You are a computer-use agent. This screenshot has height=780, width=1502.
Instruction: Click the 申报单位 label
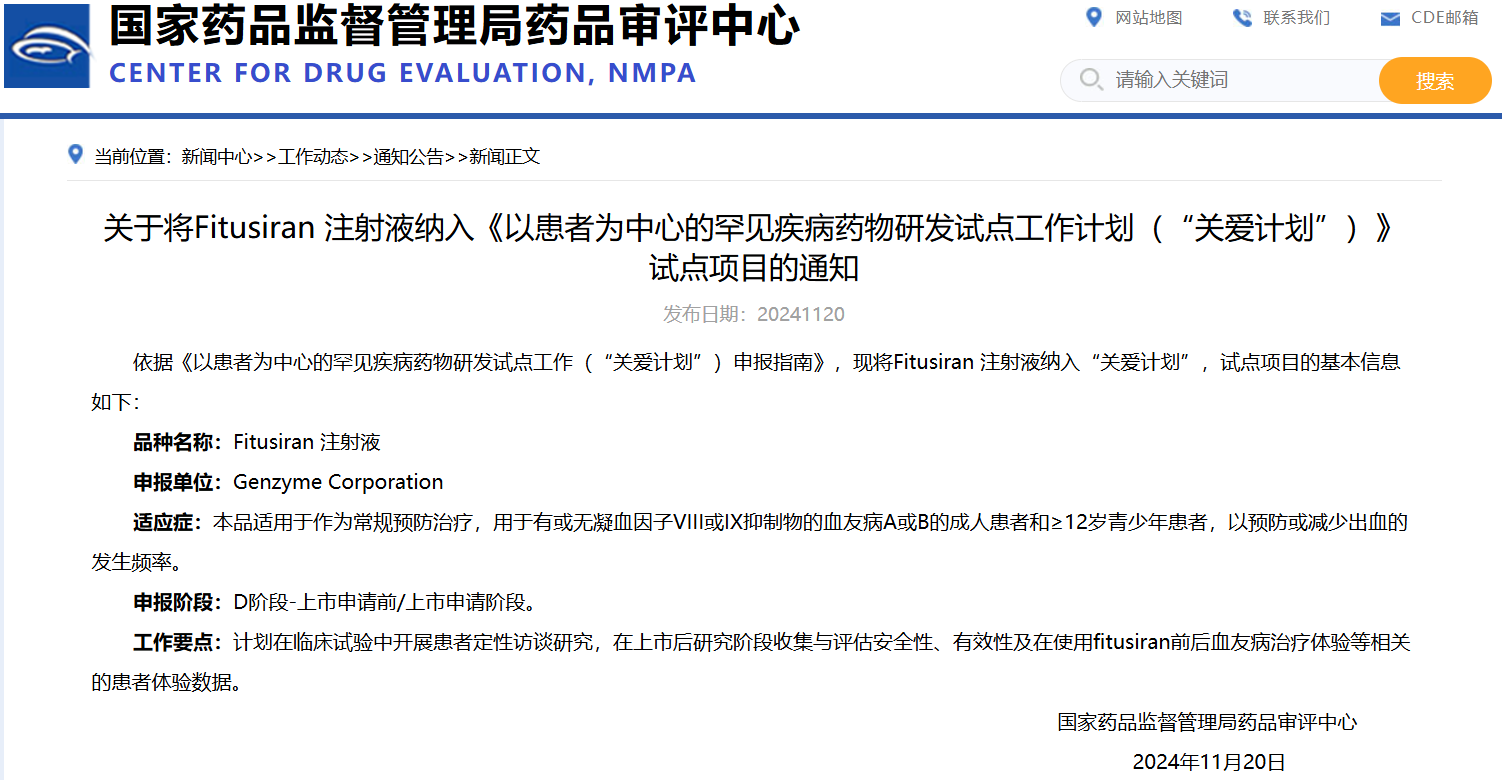(x=178, y=482)
